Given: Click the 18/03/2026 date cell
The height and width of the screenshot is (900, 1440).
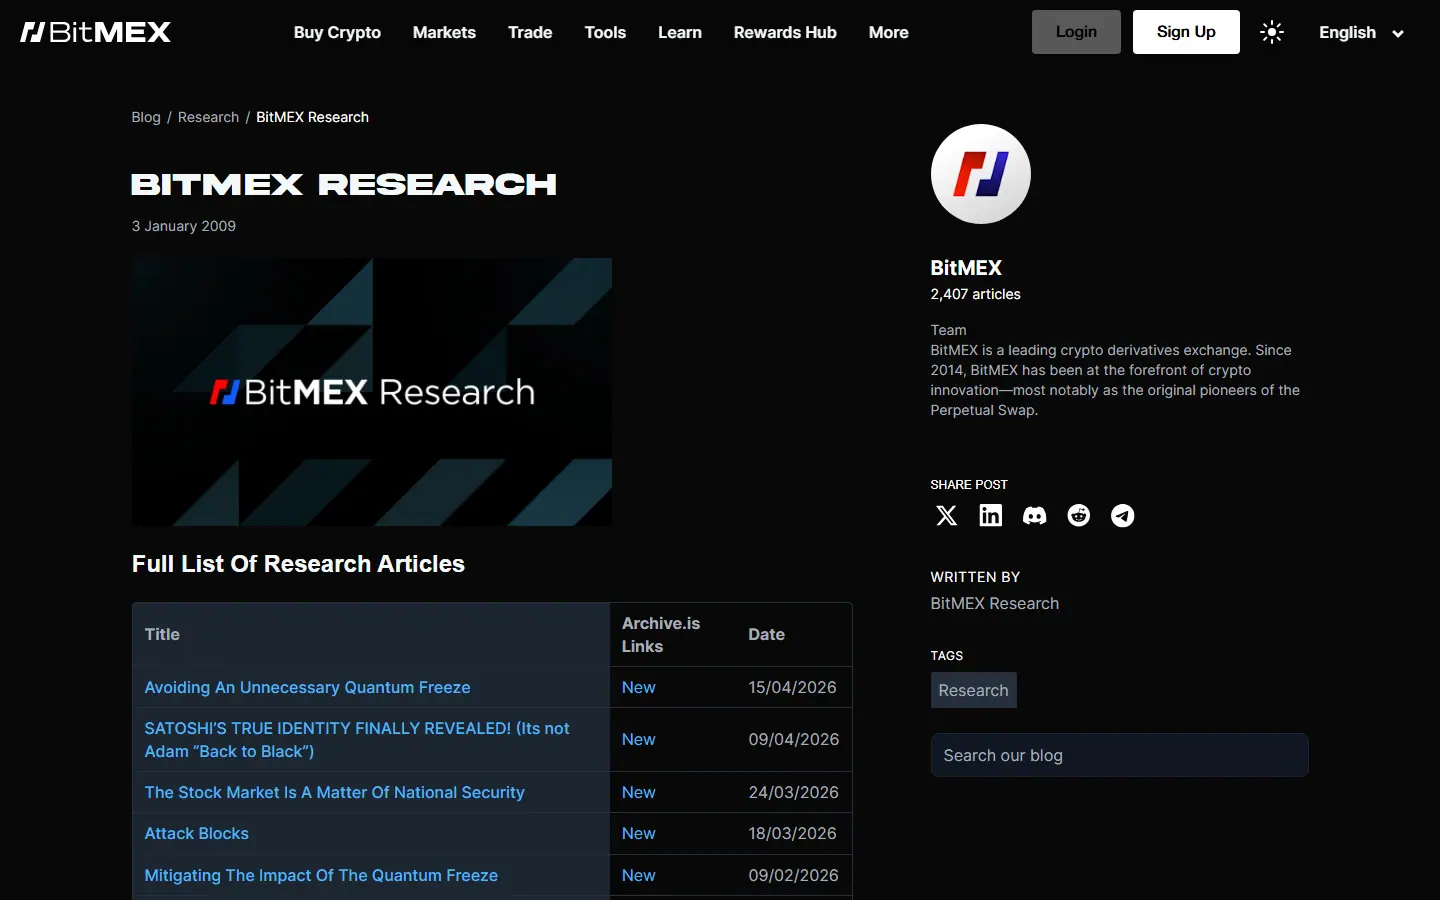Looking at the screenshot, I should pos(793,833).
